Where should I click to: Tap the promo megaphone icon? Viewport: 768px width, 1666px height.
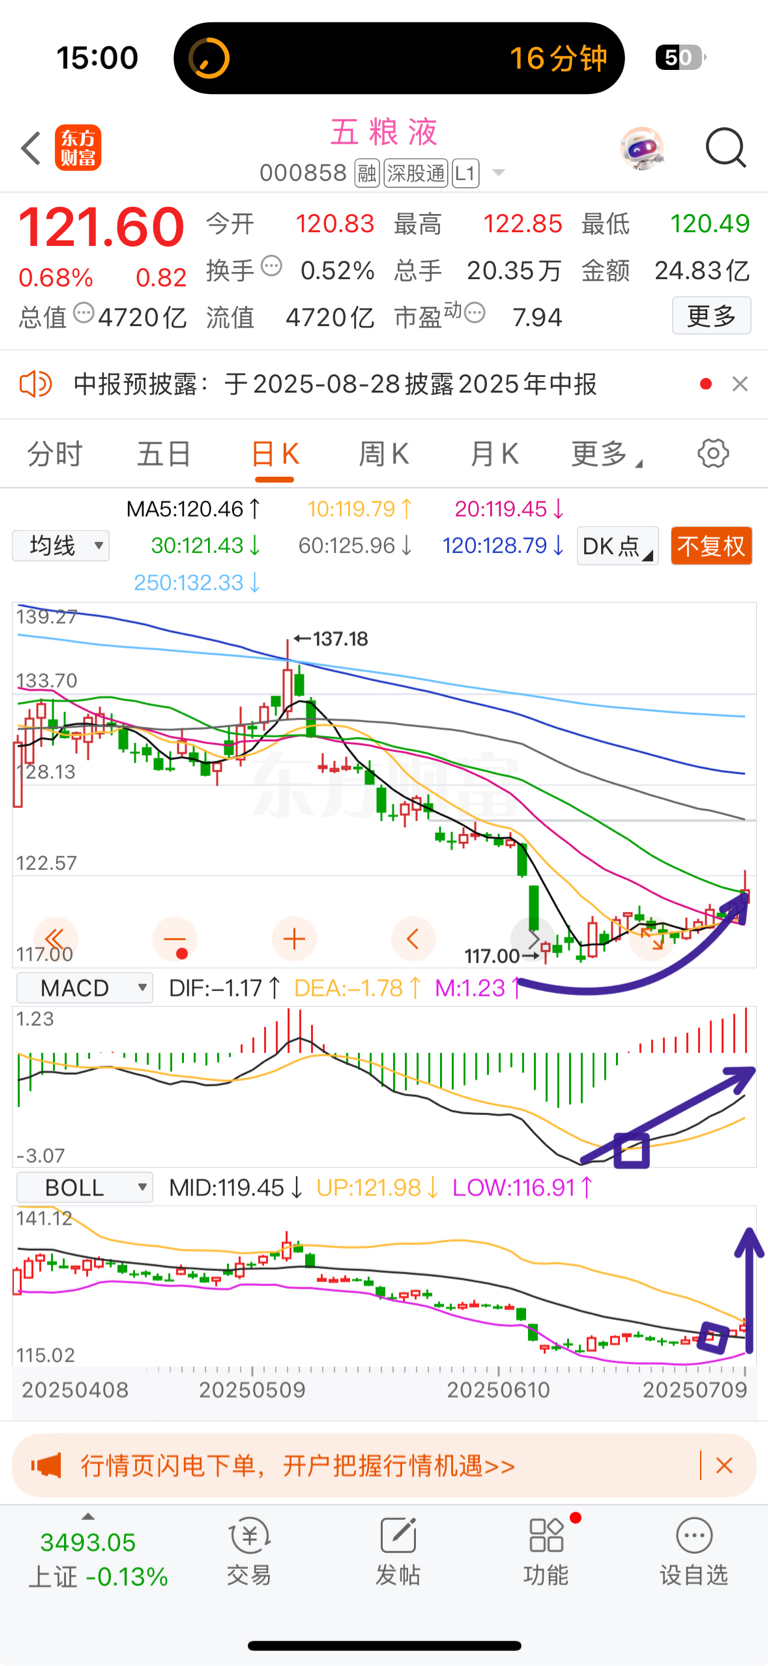click(46, 1466)
